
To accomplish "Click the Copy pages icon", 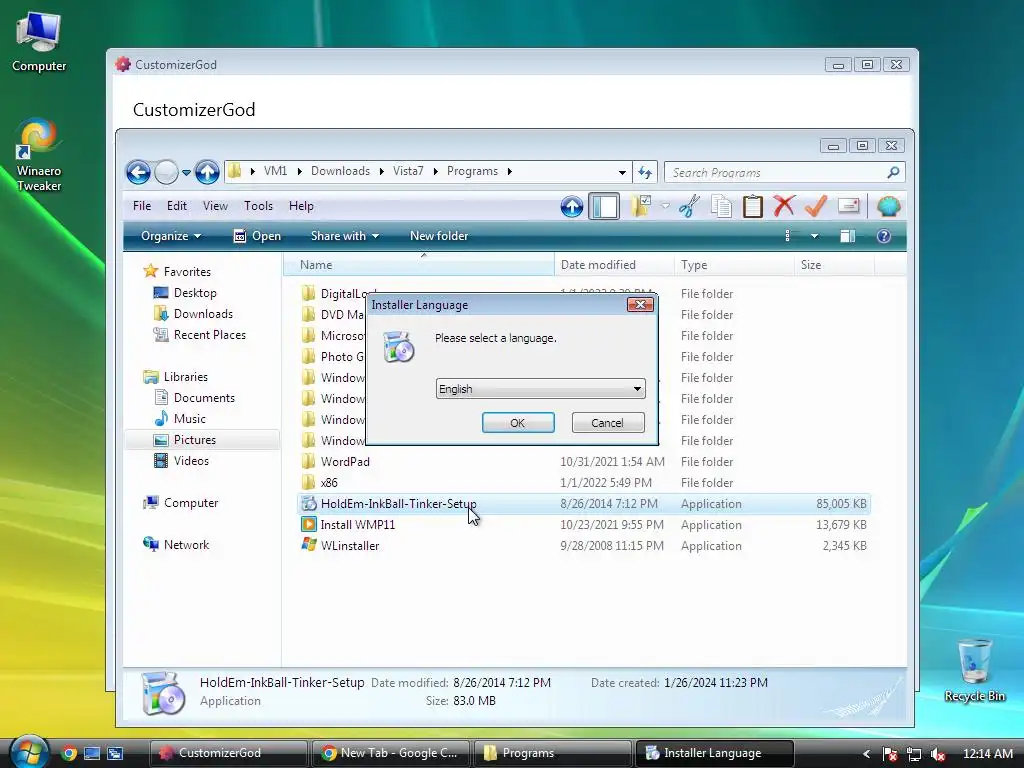I will pyautogui.click(x=721, y=206).
